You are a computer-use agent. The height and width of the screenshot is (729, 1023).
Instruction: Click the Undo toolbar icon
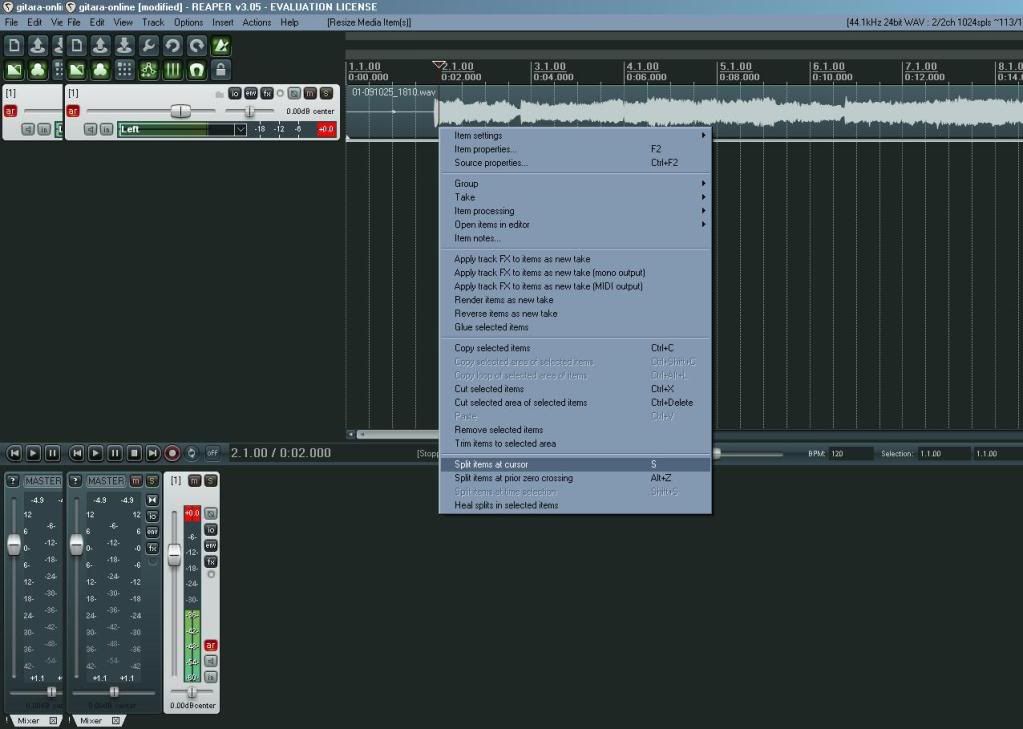click(x=172, y=45)
